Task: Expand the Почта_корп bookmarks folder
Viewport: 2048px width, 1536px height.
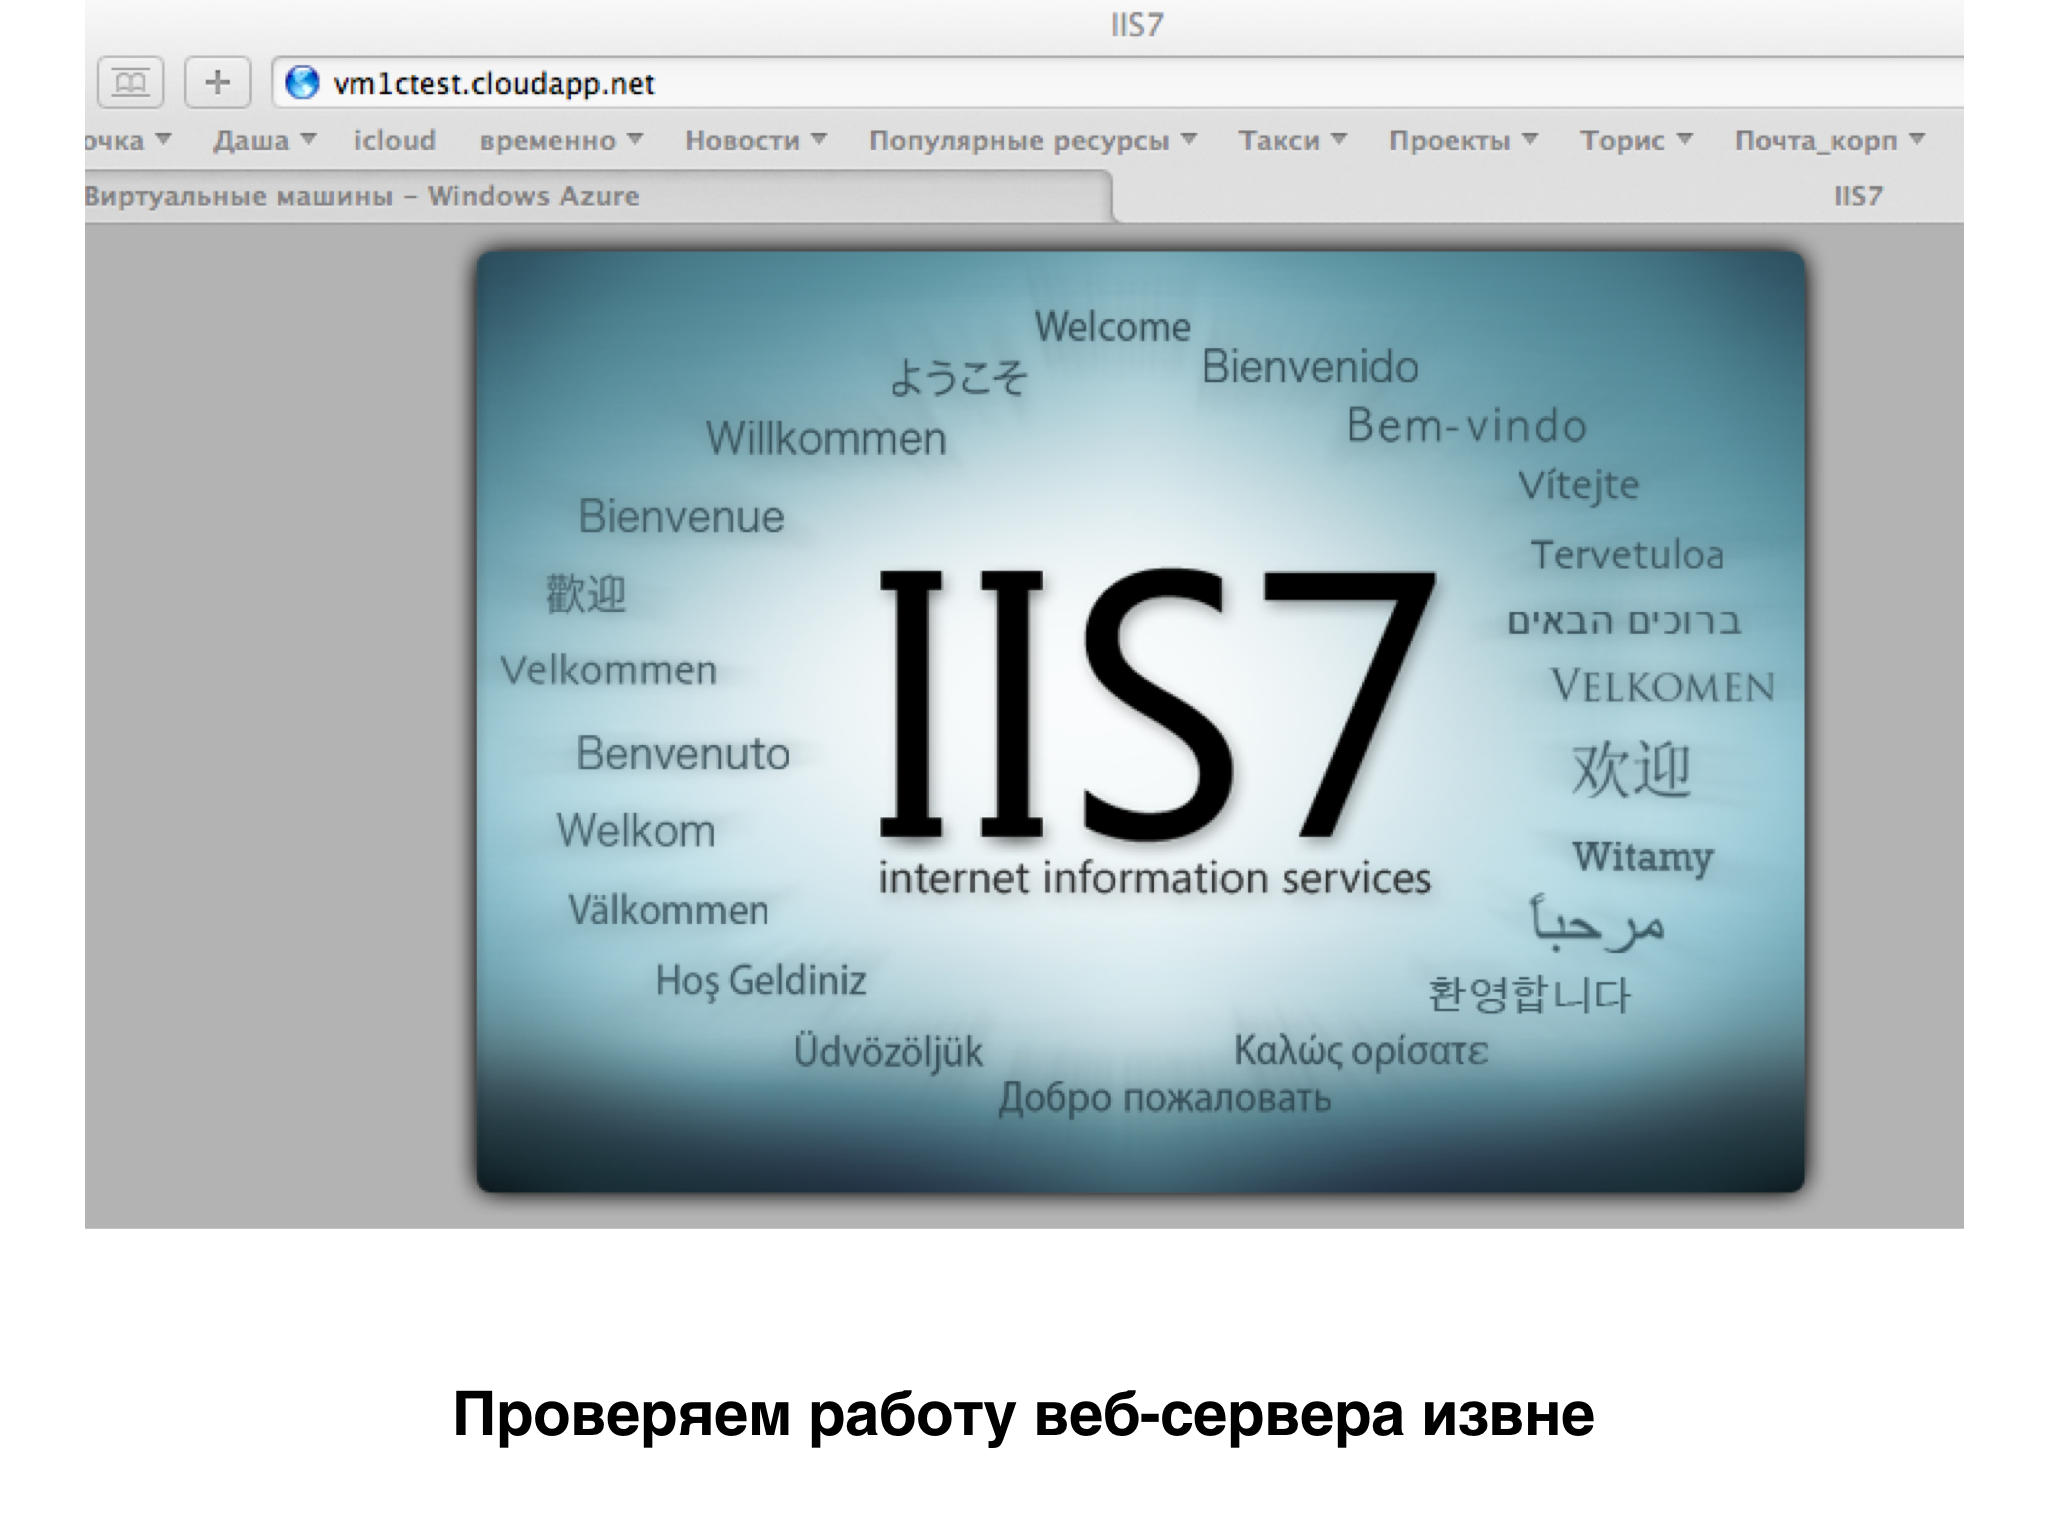Action: [1829, 140]
